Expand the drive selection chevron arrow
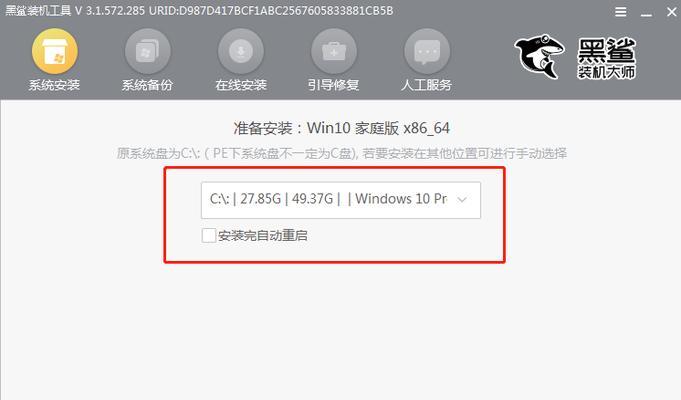This screenshot has height=400, width=681. click(x=462, y=200)
